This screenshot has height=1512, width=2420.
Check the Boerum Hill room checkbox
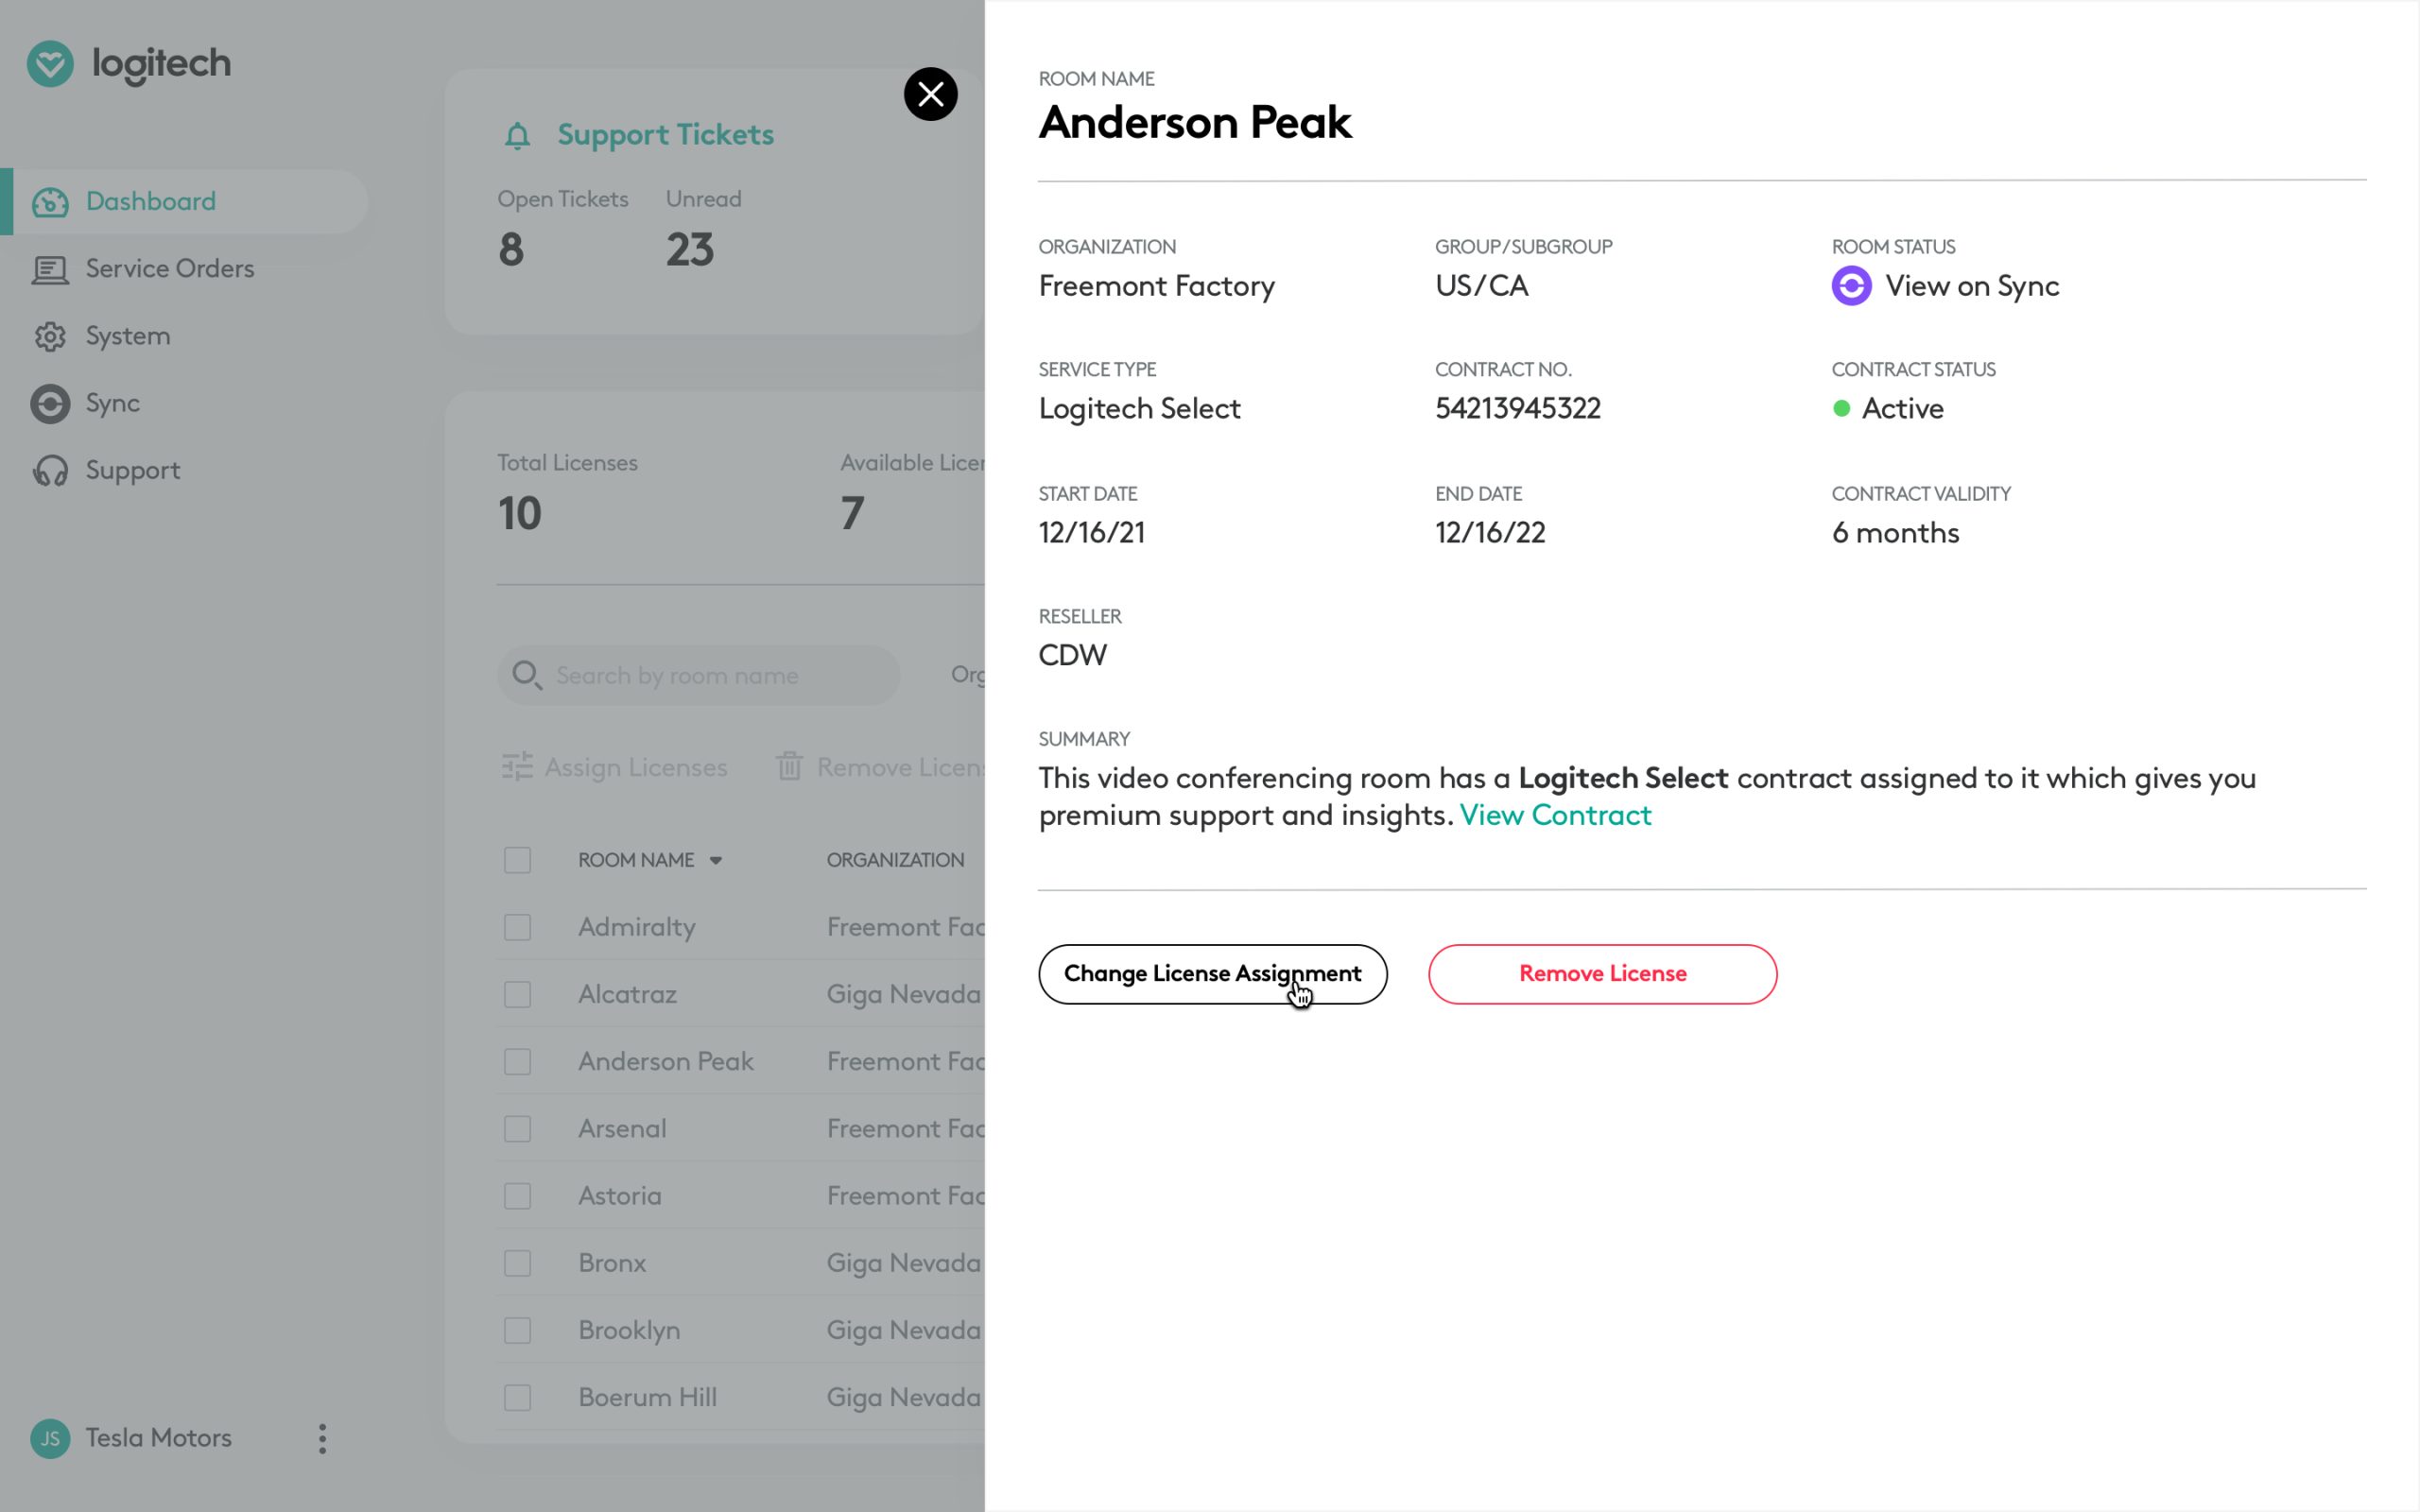coord(517,1397)
